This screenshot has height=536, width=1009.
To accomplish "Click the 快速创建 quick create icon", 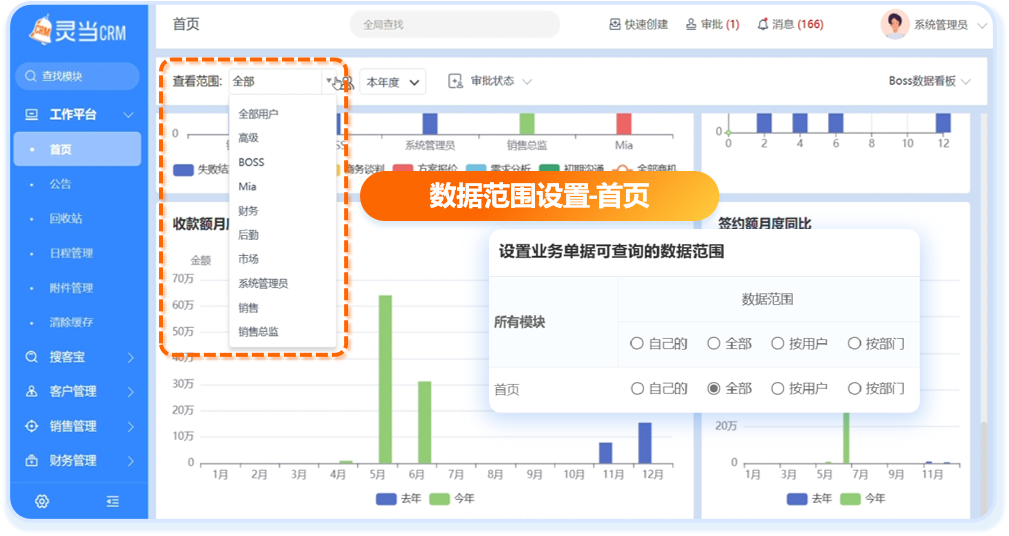I will (615, 24).
